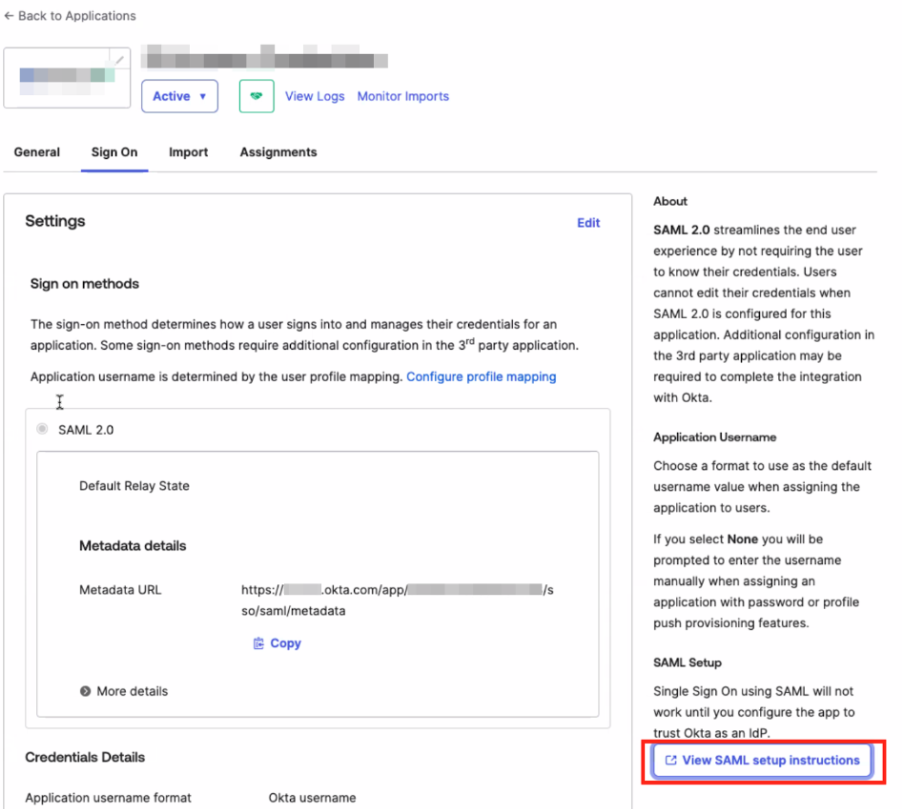Select the SAML 2.0 radio button

(42, 429)
